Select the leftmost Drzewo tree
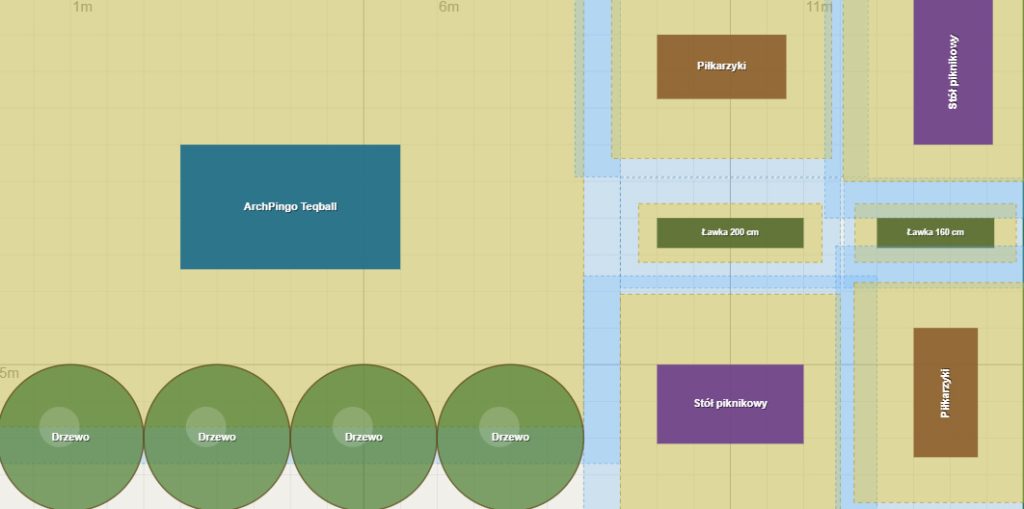 (x=71, y=437)
